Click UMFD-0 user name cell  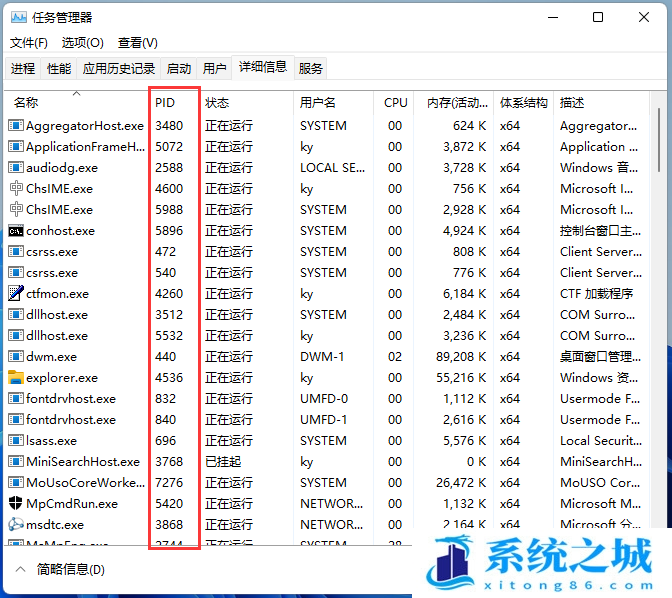[324, 399]
